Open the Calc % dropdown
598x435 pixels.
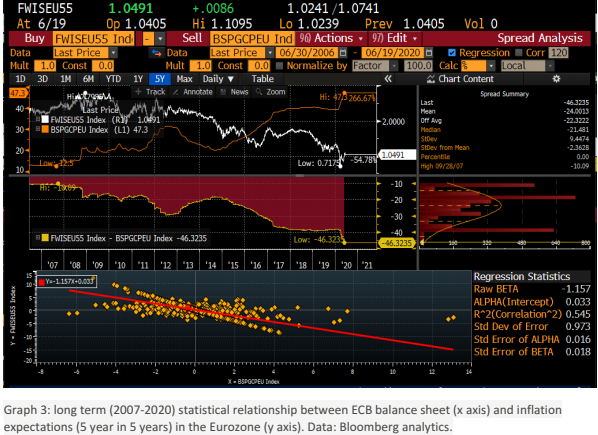(491, 66)
